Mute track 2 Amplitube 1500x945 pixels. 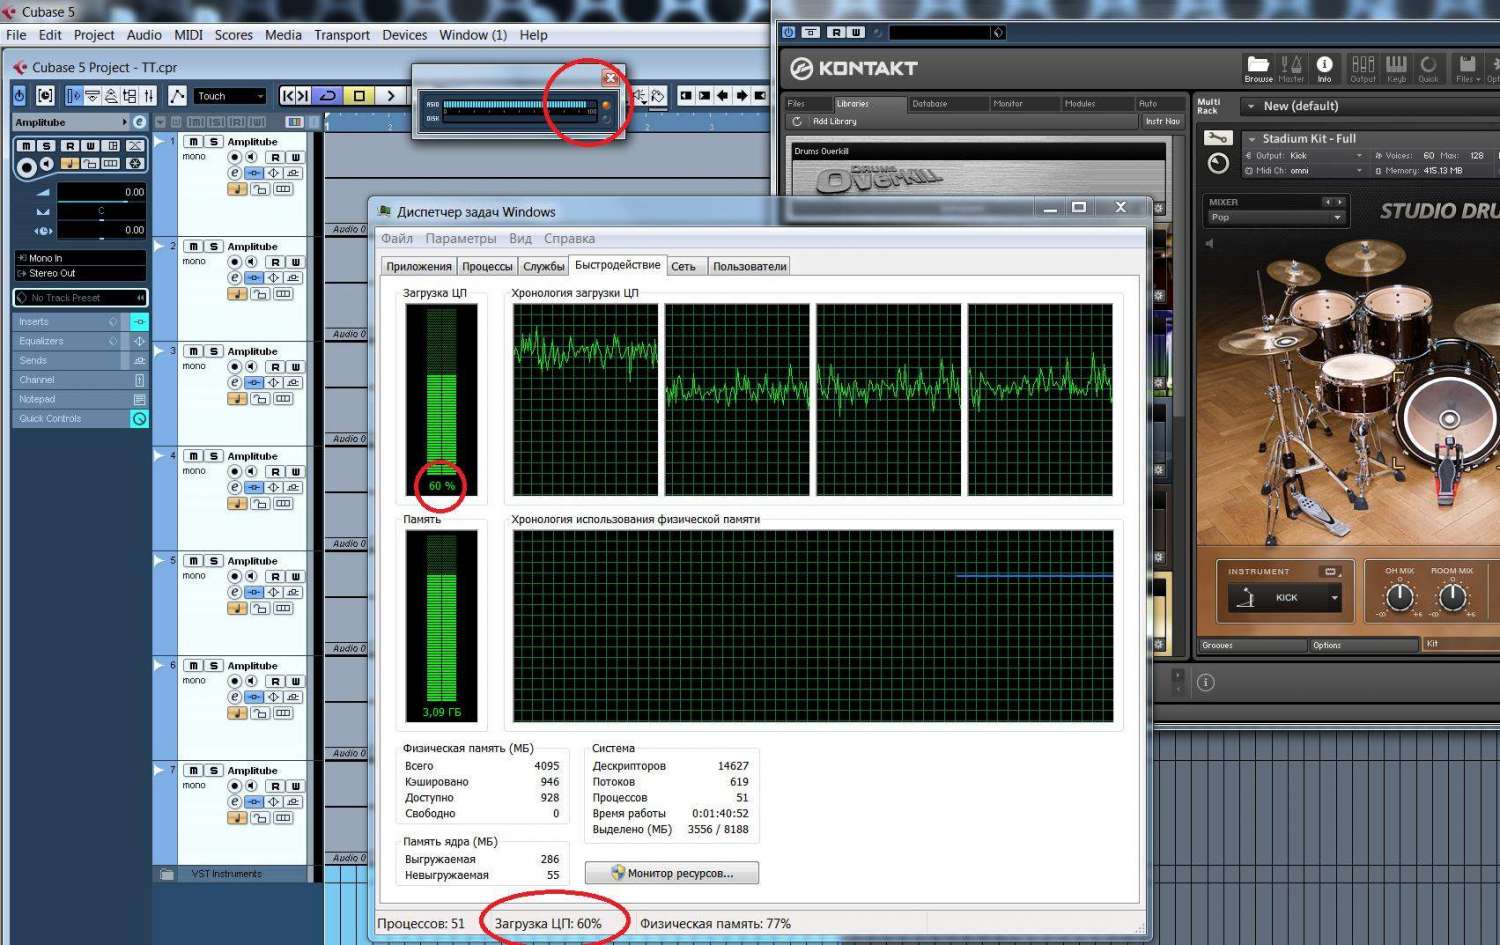193,246
